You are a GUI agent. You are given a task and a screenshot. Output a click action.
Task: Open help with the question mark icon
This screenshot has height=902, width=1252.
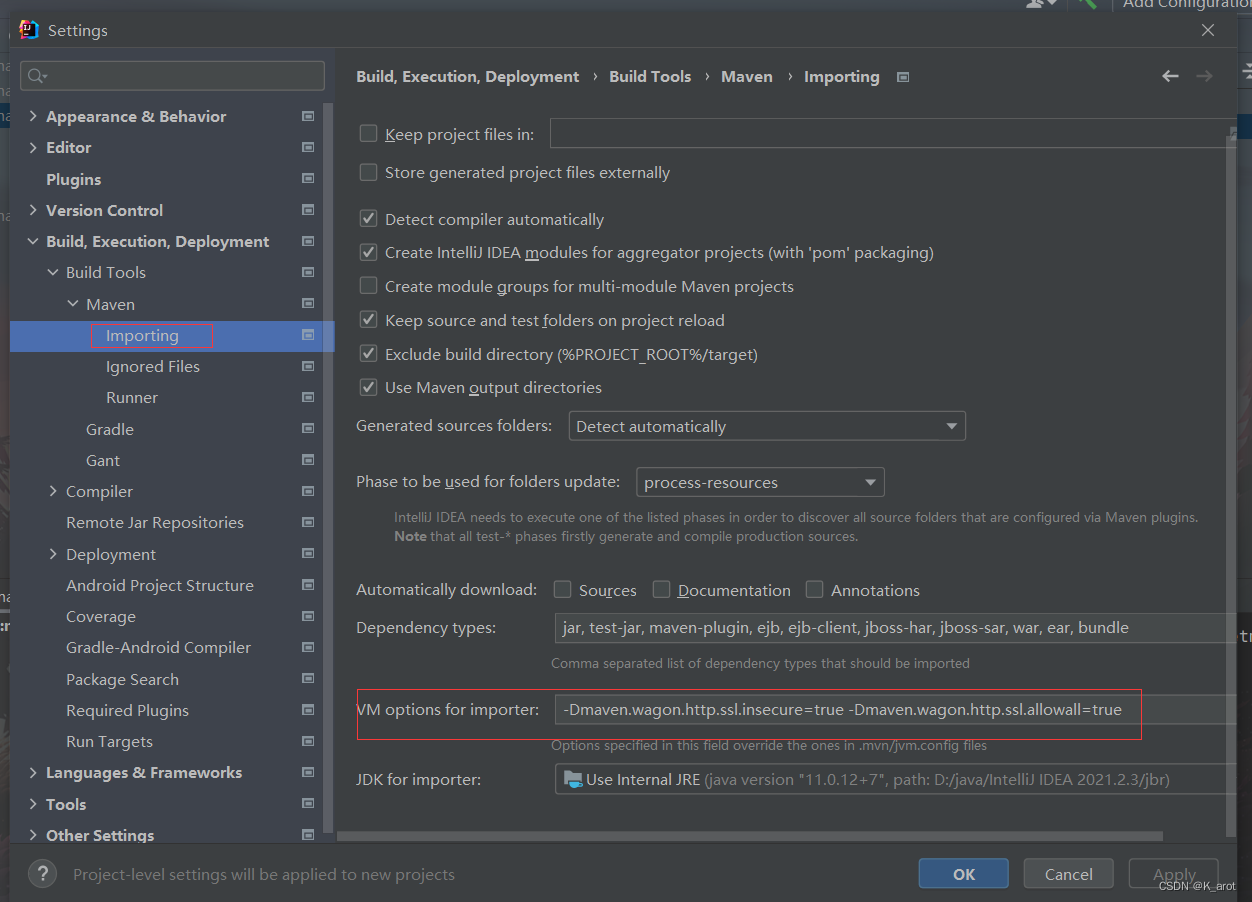click(42, 874)
